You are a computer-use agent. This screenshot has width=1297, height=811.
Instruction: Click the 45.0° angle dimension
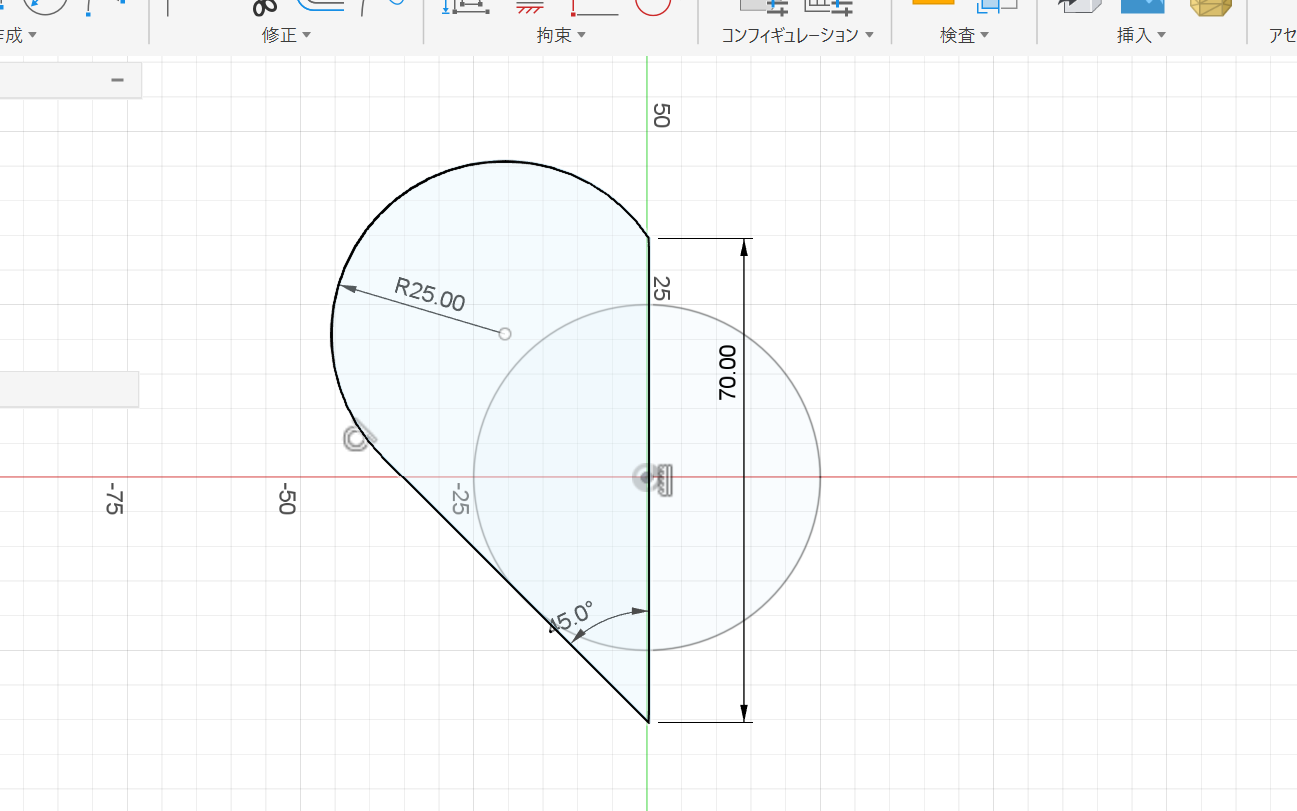click(571, 619)
